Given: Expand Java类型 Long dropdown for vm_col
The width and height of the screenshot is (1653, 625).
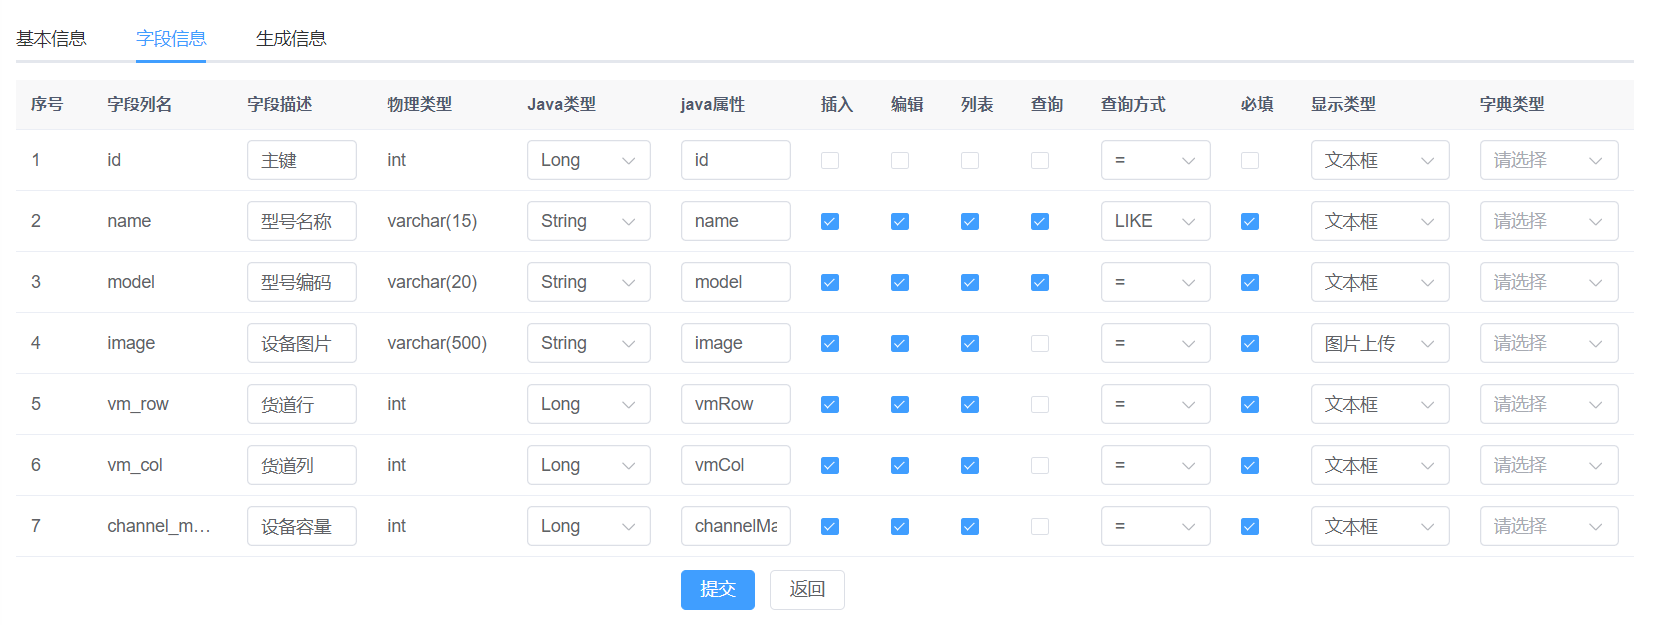Looking at the screenshot, I should pyautogui.click(x=588, y=466).
